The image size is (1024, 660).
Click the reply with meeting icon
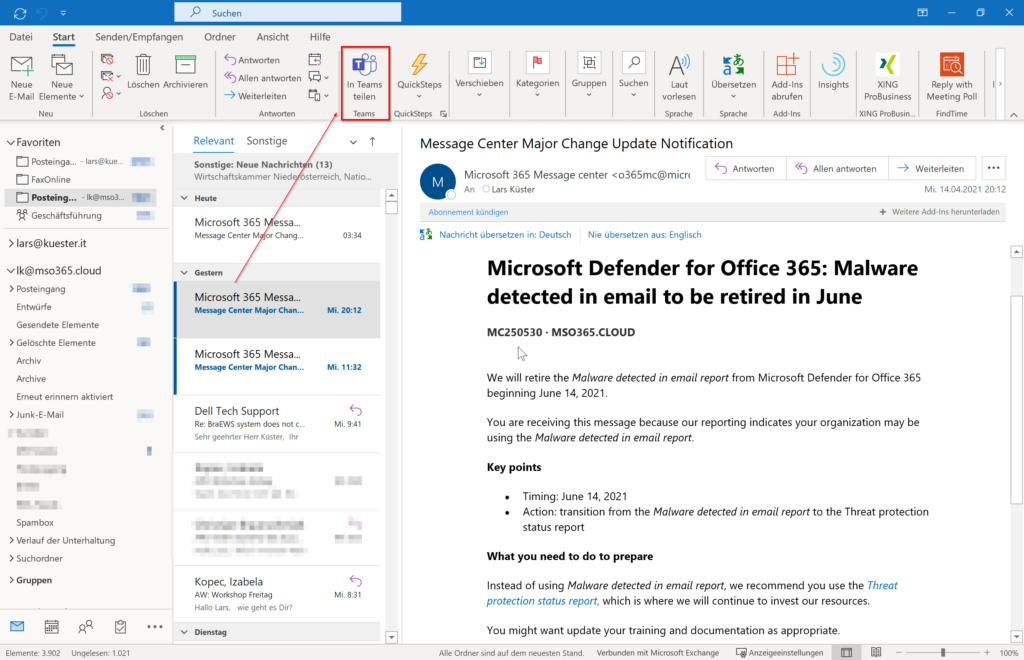(x=315, y=60)
